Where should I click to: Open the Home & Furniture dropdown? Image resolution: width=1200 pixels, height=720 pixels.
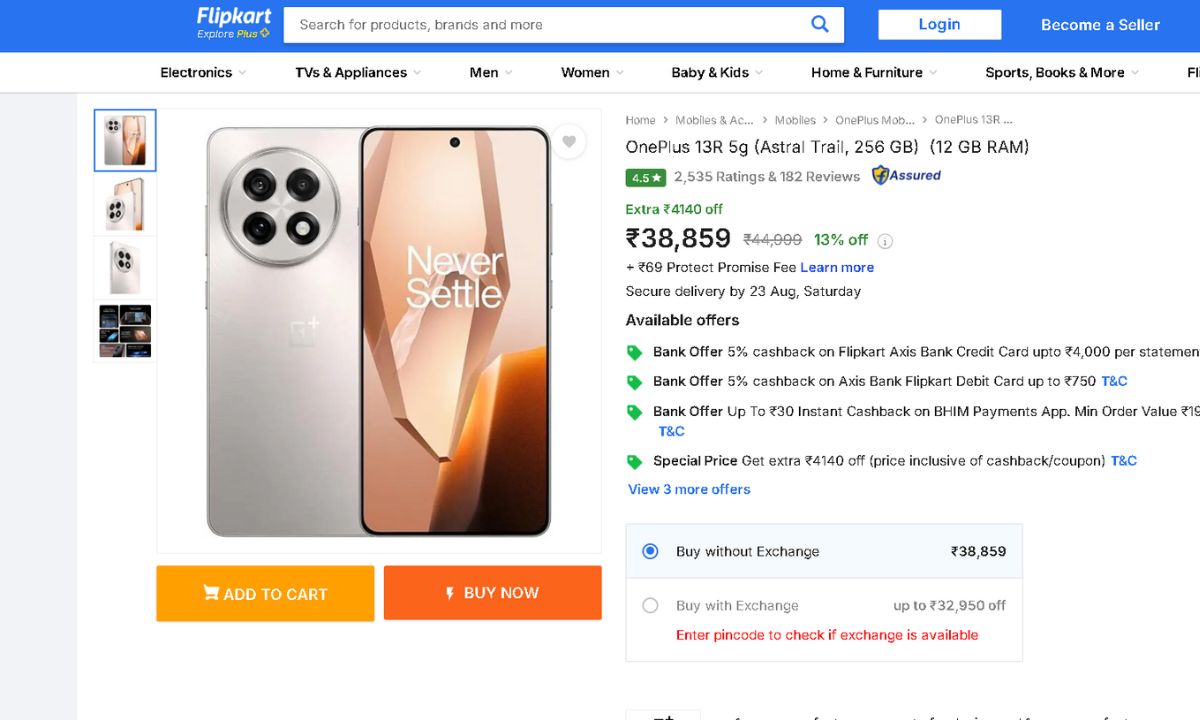[874, 72]
